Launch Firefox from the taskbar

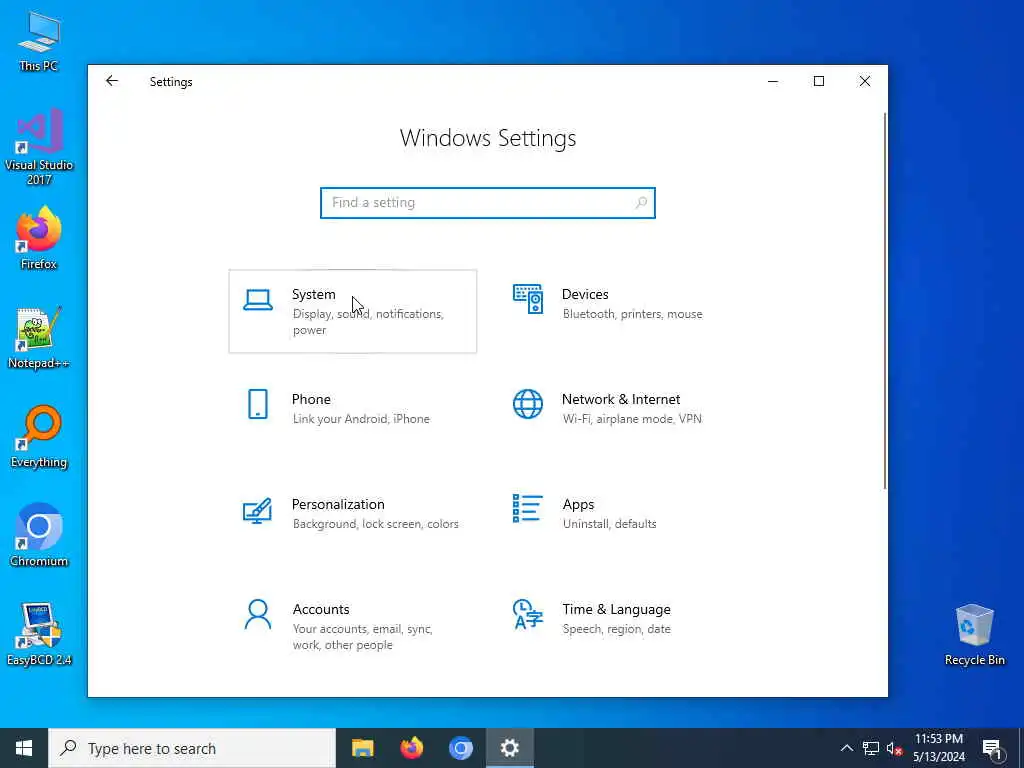[411, 748]
